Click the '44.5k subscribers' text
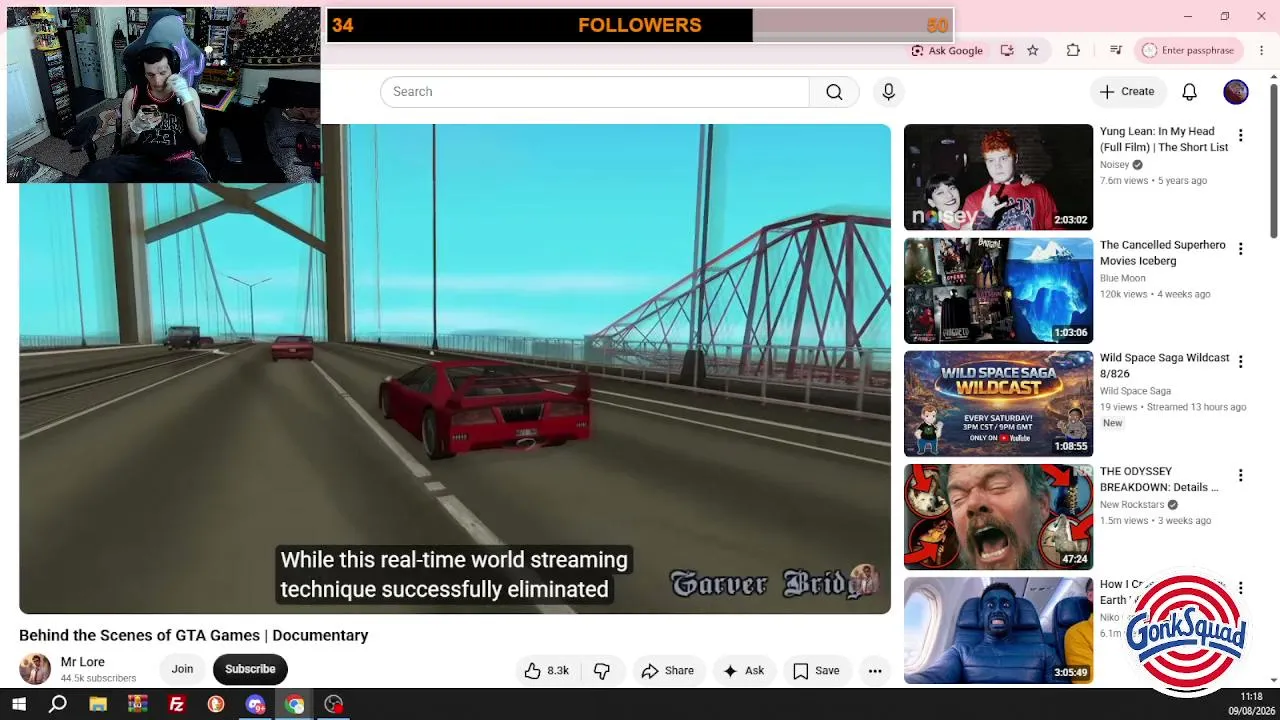Viewport: 1280px width, 720px height. coord(98,678)
